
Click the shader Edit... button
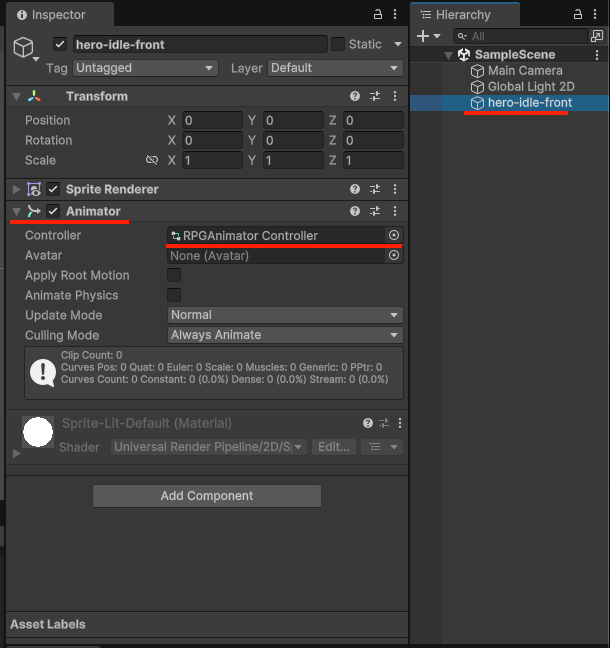tap(334, 447)
